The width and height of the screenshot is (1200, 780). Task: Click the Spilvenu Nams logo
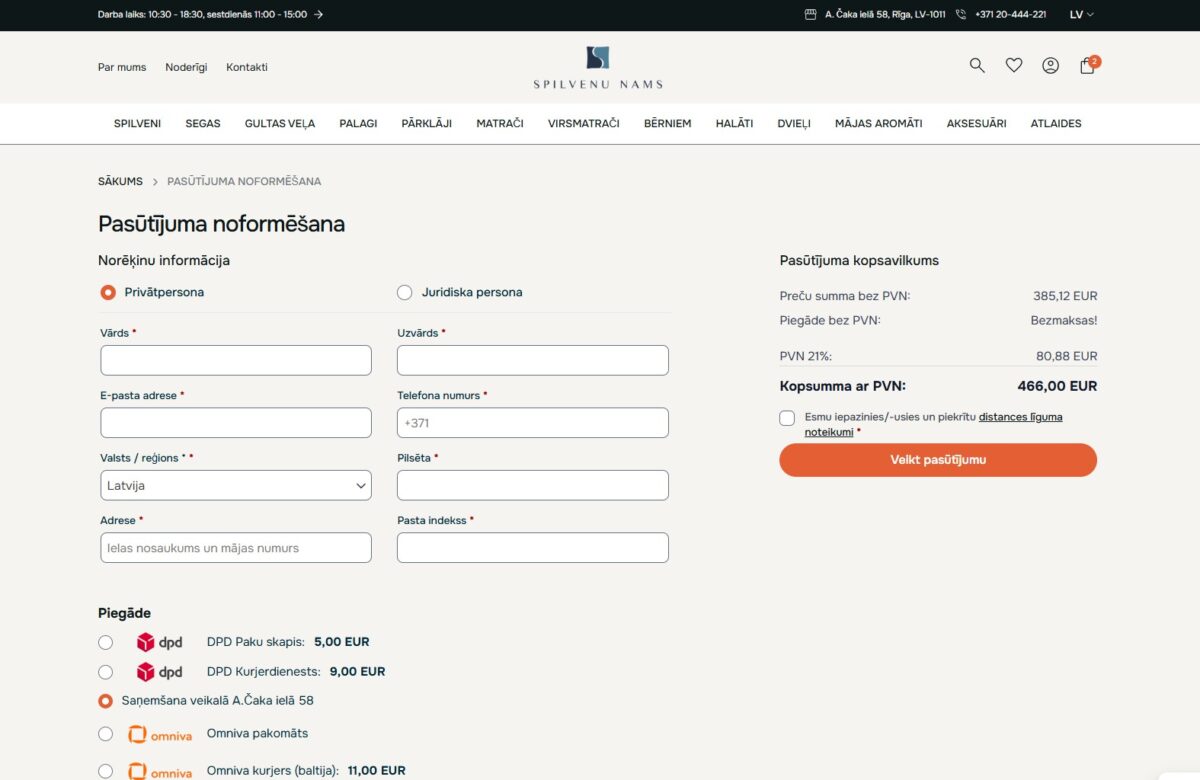[597, 67]
